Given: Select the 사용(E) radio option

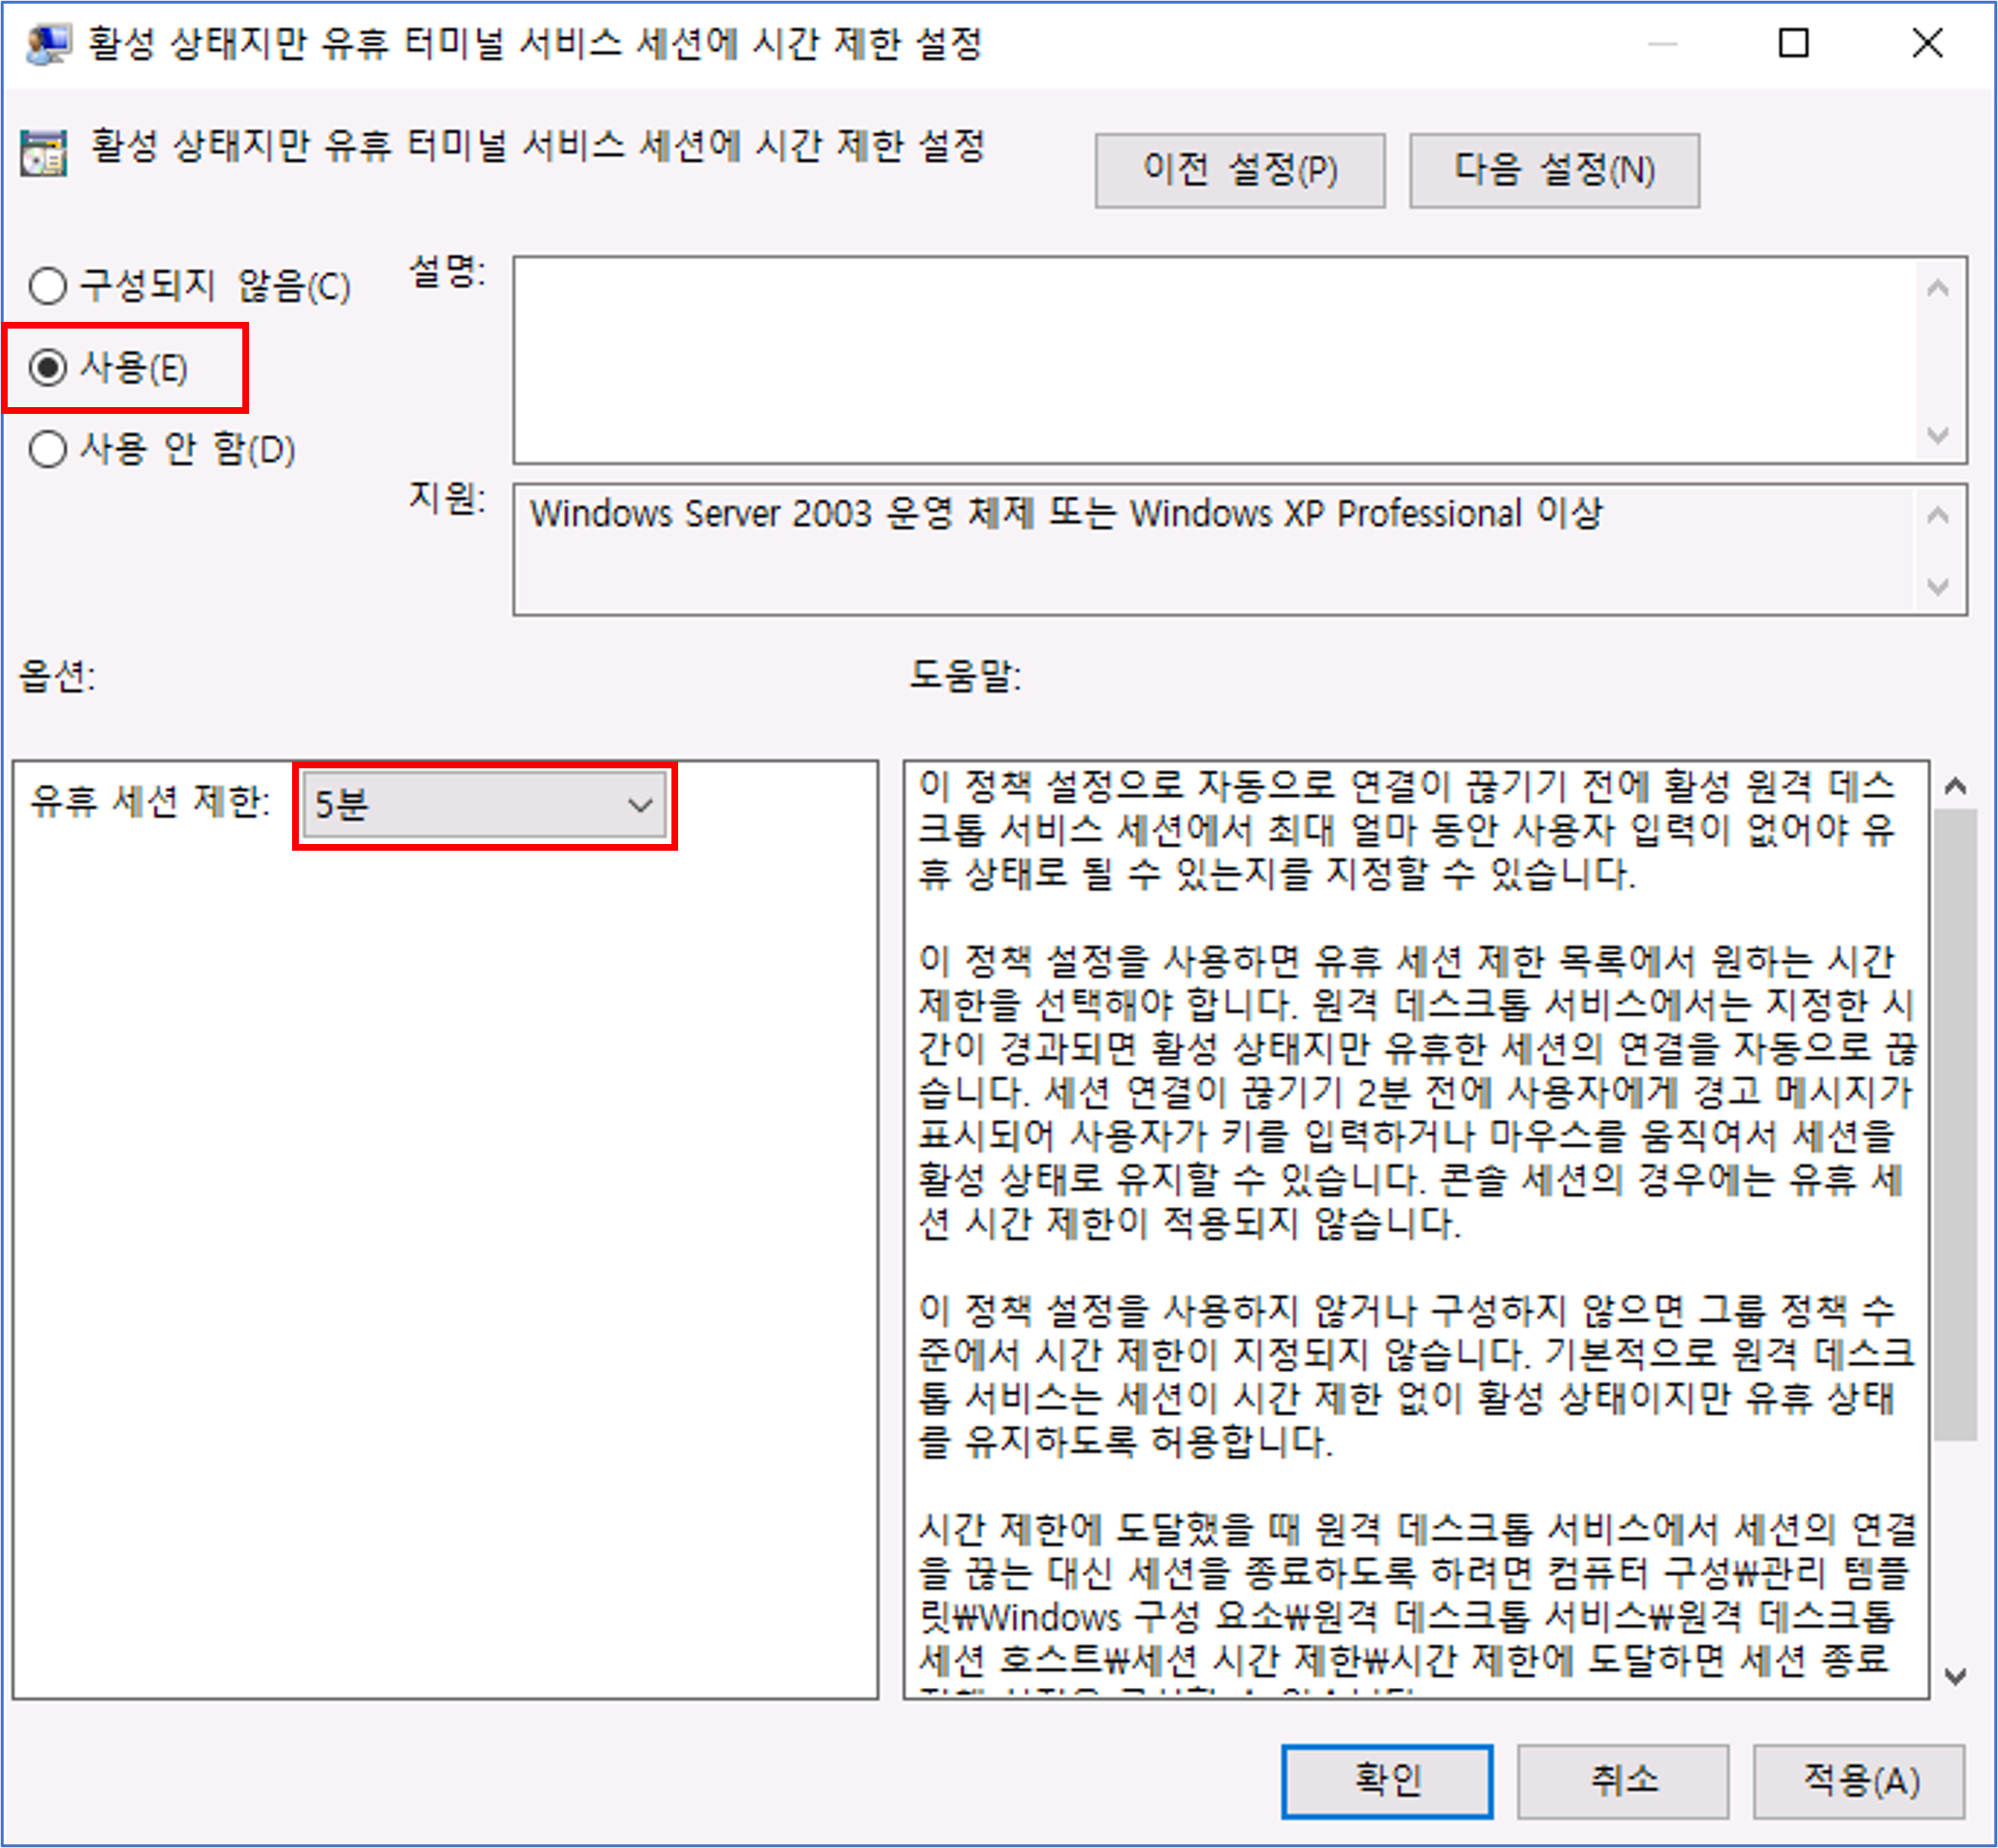Looking at the screenshot, I should coord(48,368).
